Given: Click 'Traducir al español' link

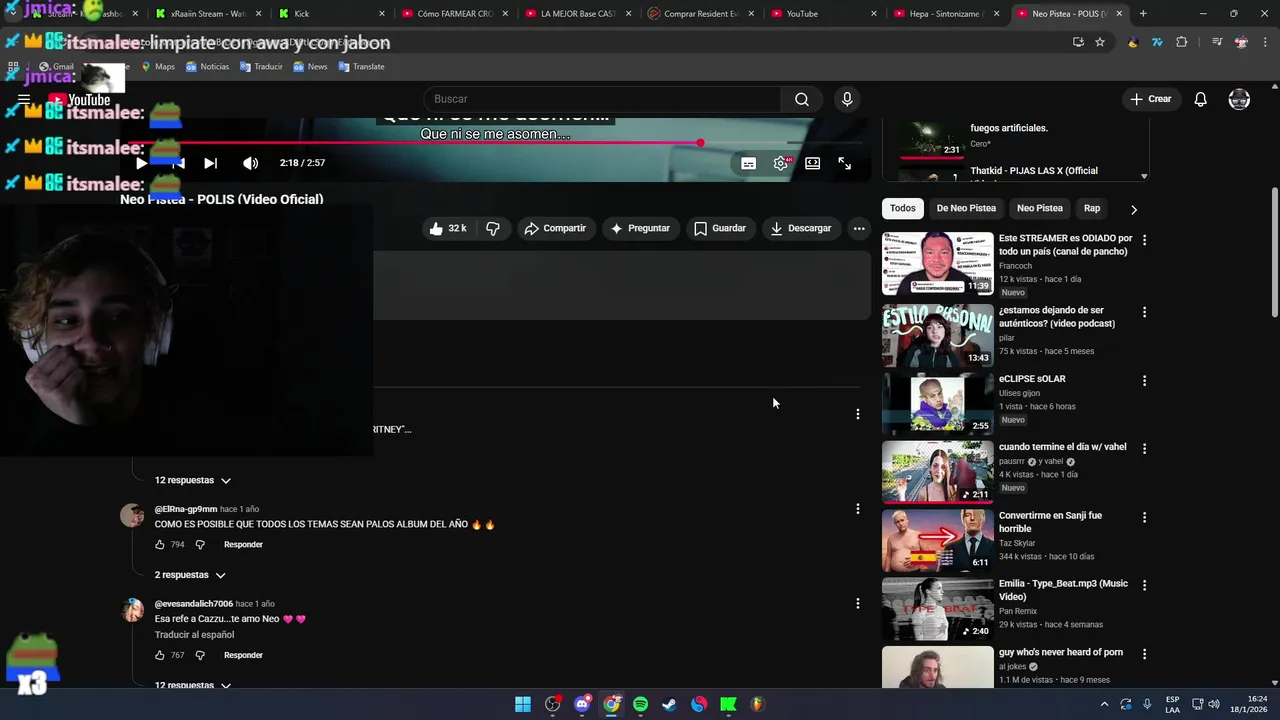Looking at the screenshot, I should (194, 635).
